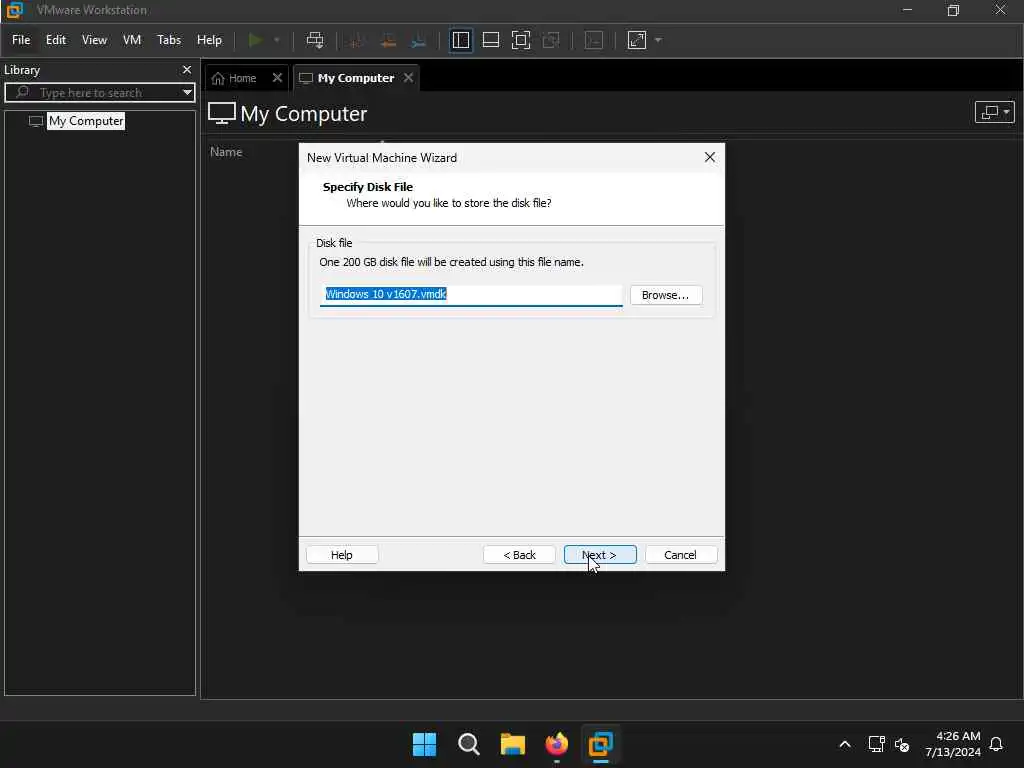The height and width of the screenshot is (768, 1024).
Task: Open the notifications bell icon
Action: [x=996, y=744]
